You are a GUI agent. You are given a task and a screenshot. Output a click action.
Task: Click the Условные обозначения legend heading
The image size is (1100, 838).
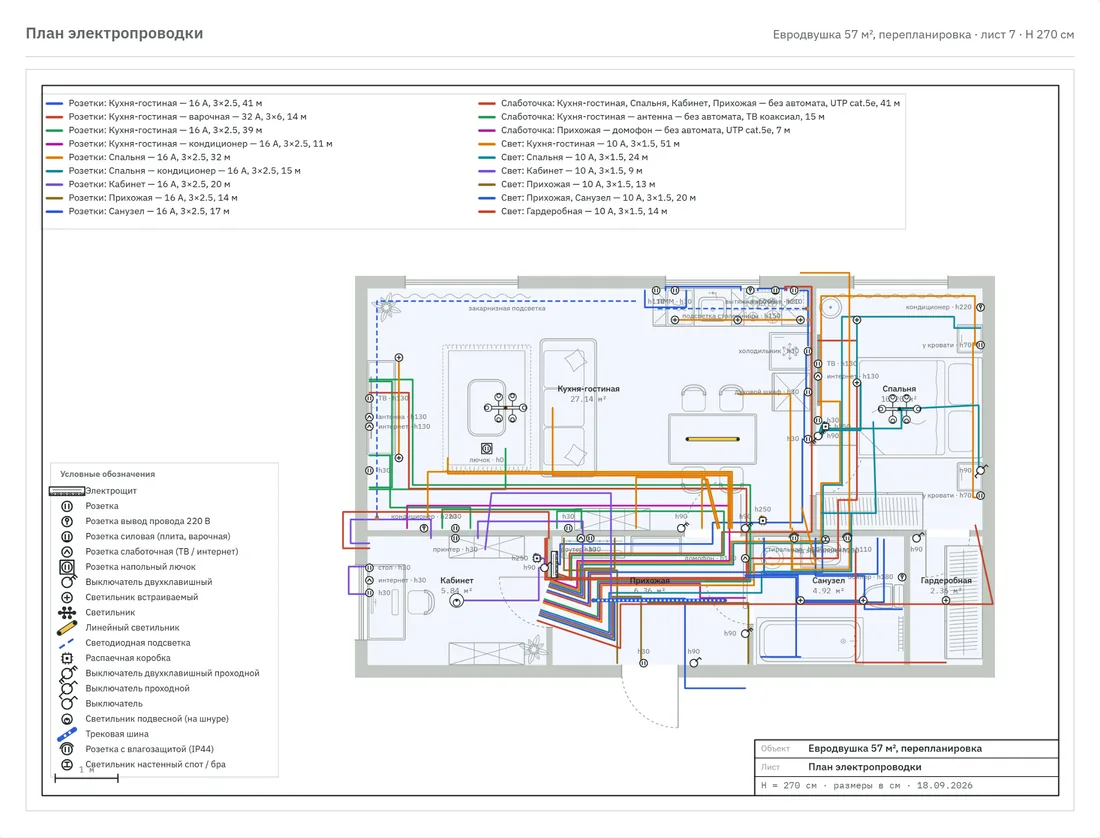pos(107,474)
